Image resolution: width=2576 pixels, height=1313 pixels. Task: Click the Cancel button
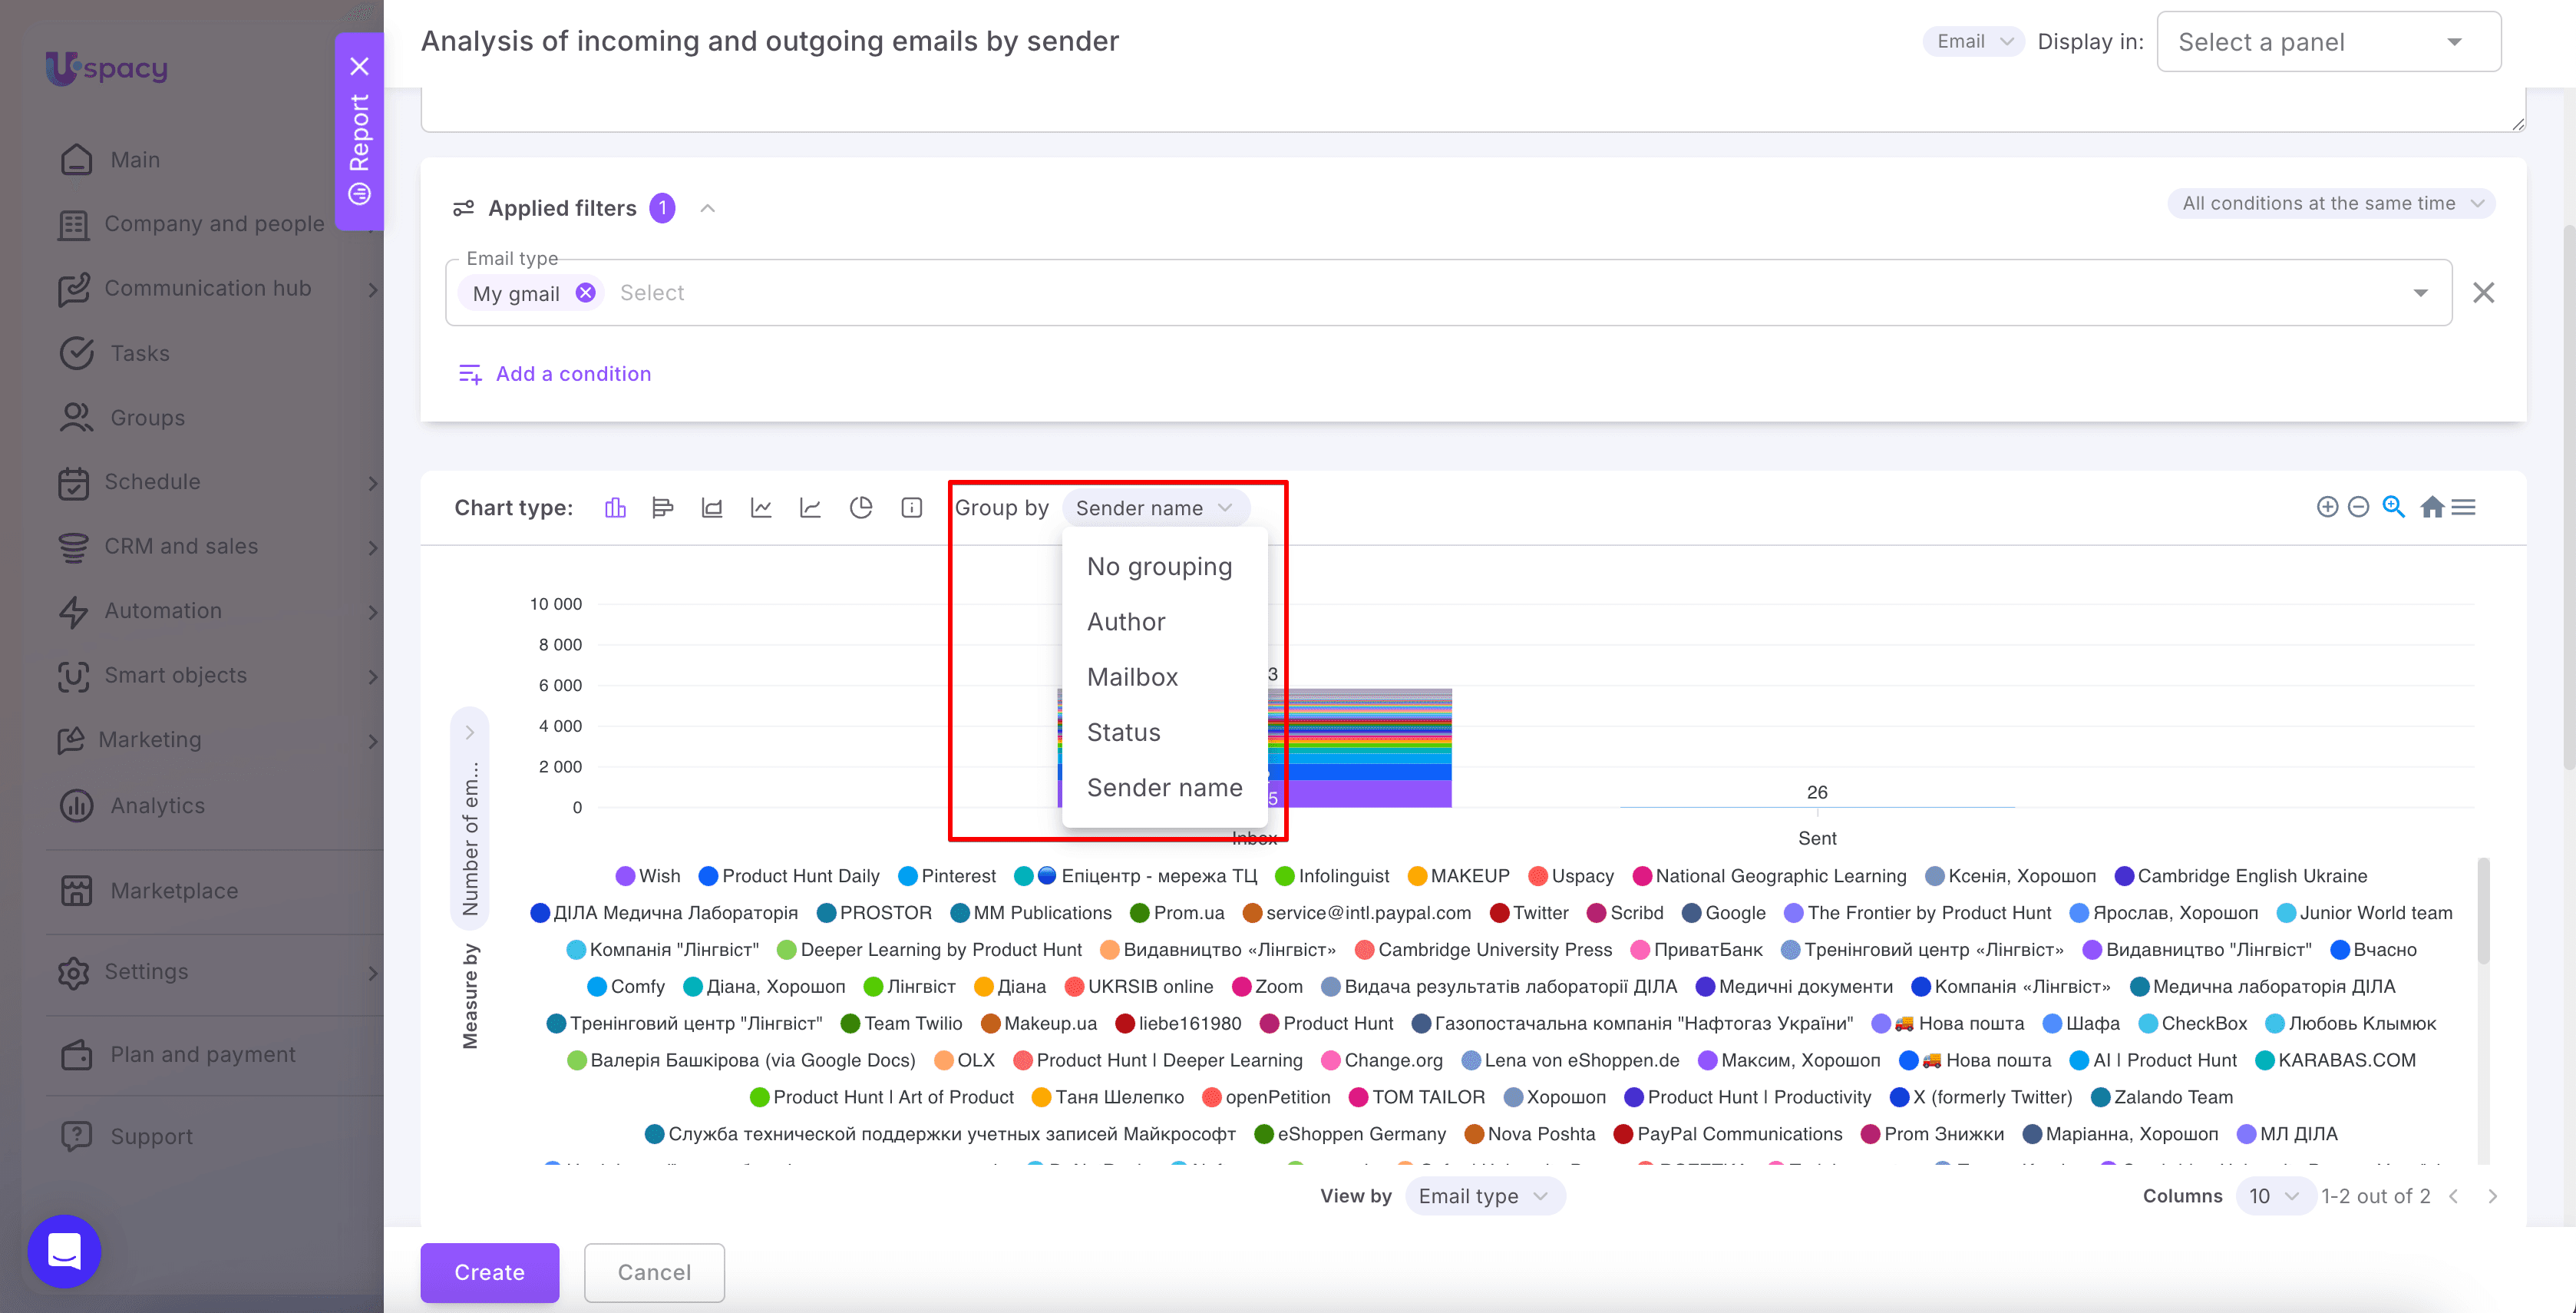coord(654,1272)
